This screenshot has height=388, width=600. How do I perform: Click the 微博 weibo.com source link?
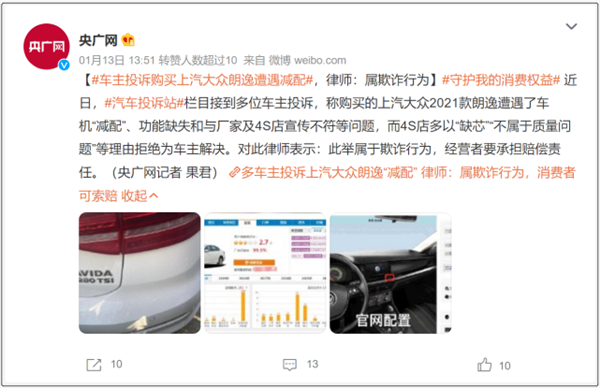click(307, 60)
